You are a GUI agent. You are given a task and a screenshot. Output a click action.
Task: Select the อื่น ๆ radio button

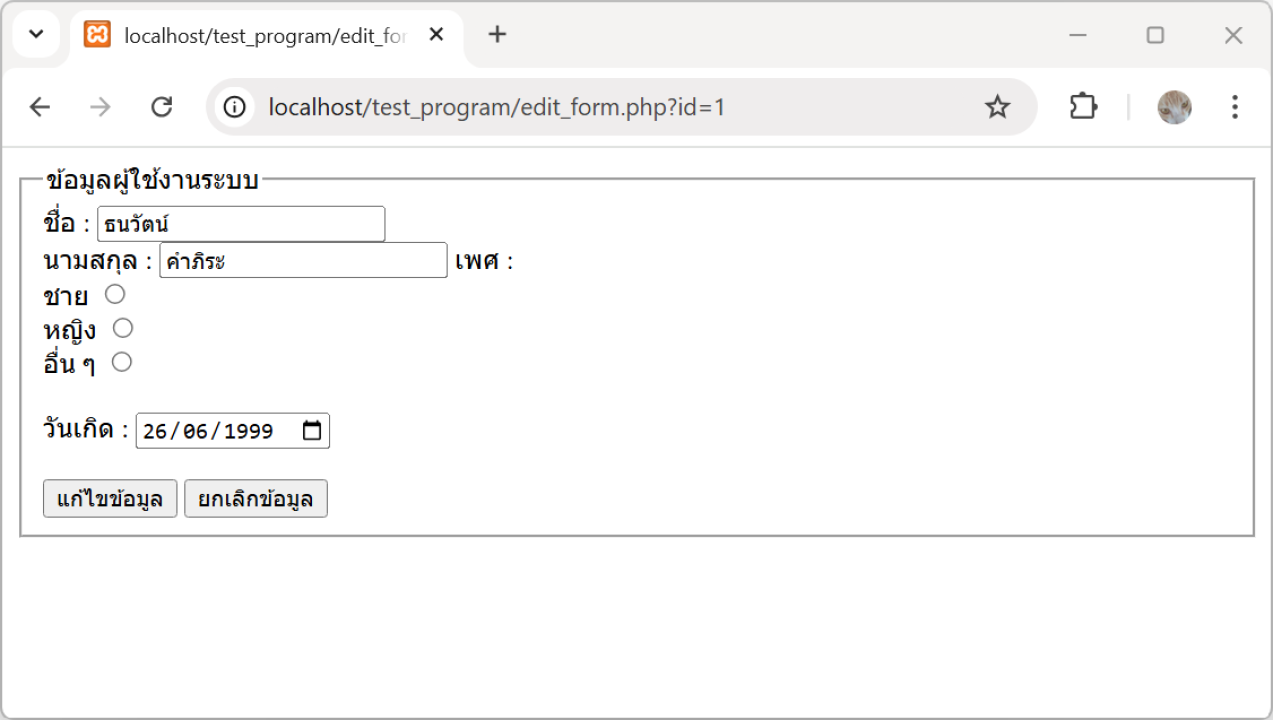(x=121, y=362)
